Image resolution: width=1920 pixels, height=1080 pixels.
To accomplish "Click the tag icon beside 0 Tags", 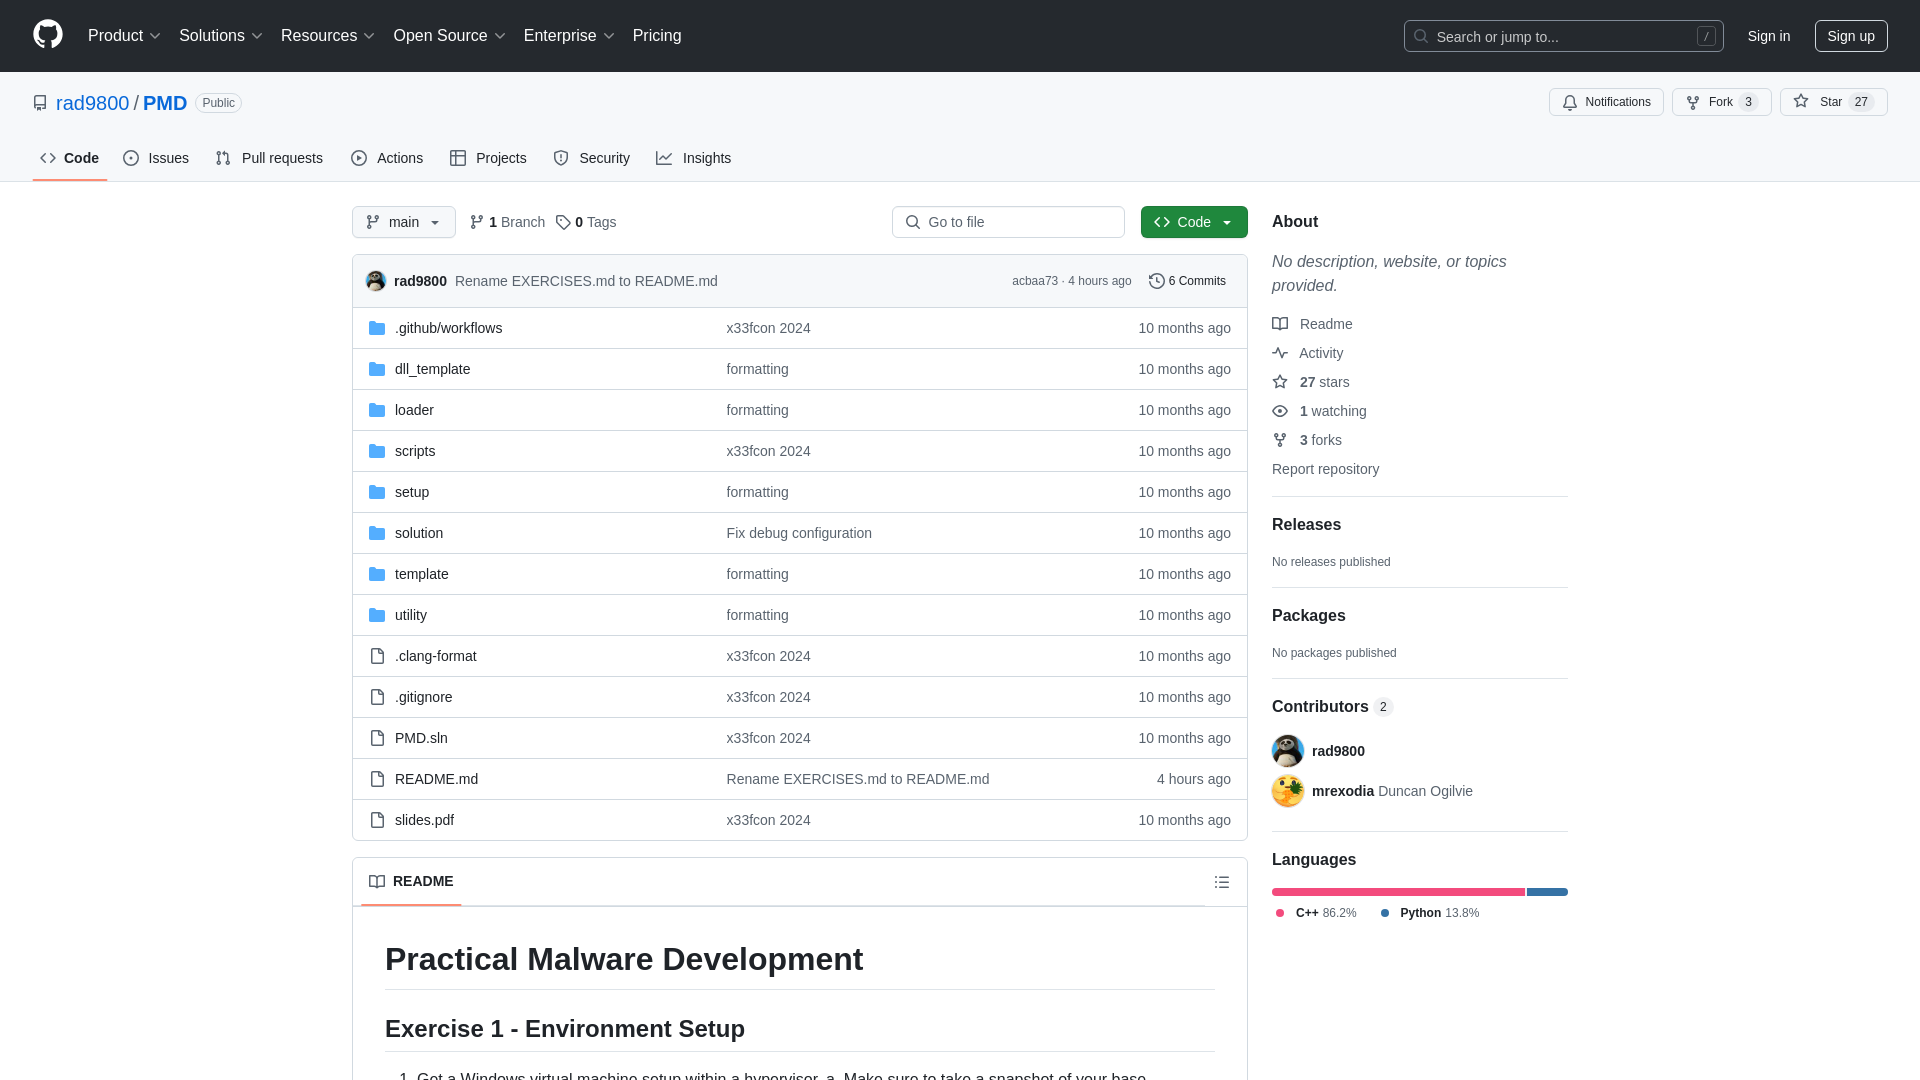I will pyautogui.click(x=563, y=222).
